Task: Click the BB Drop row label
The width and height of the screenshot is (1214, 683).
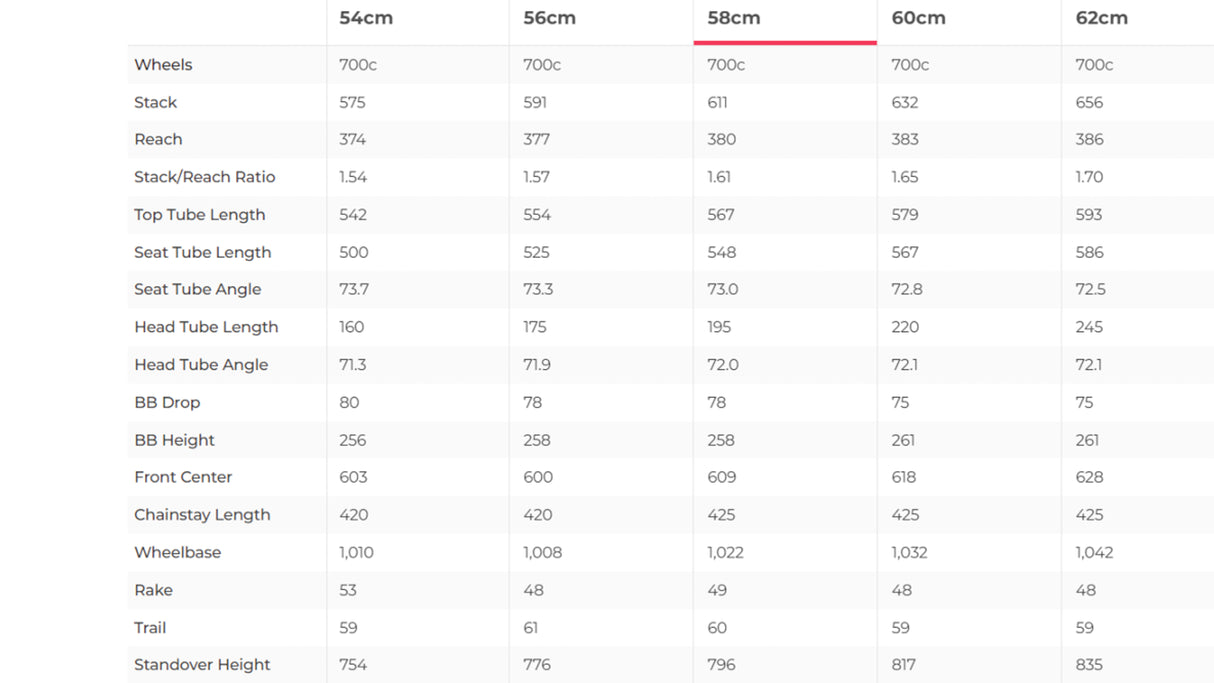Action: point(167,402)
